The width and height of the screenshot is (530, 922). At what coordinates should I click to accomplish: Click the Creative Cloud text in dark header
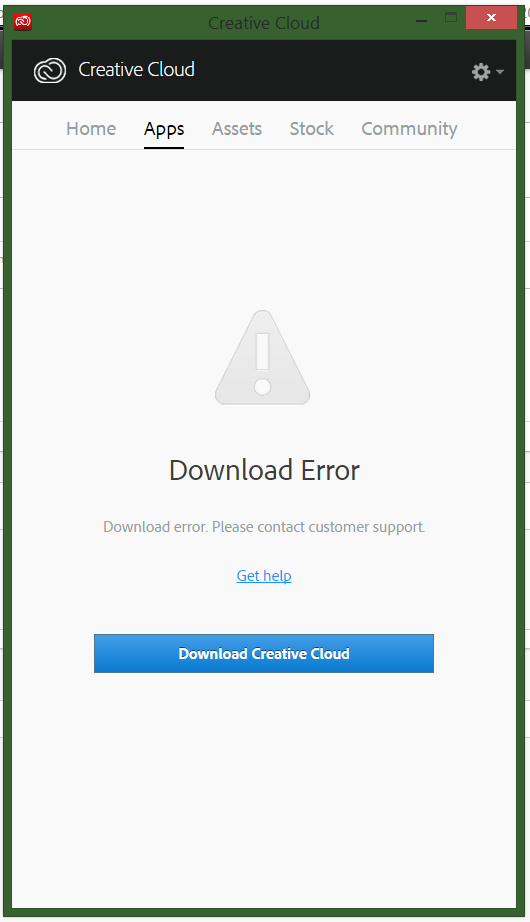(x=136, y=69)
